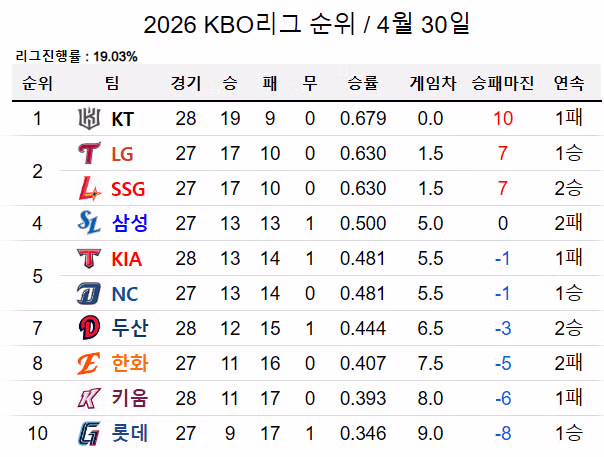Click the red D logo beside 두산
This screenshot has width=604, height=457.
coord(89,328)
